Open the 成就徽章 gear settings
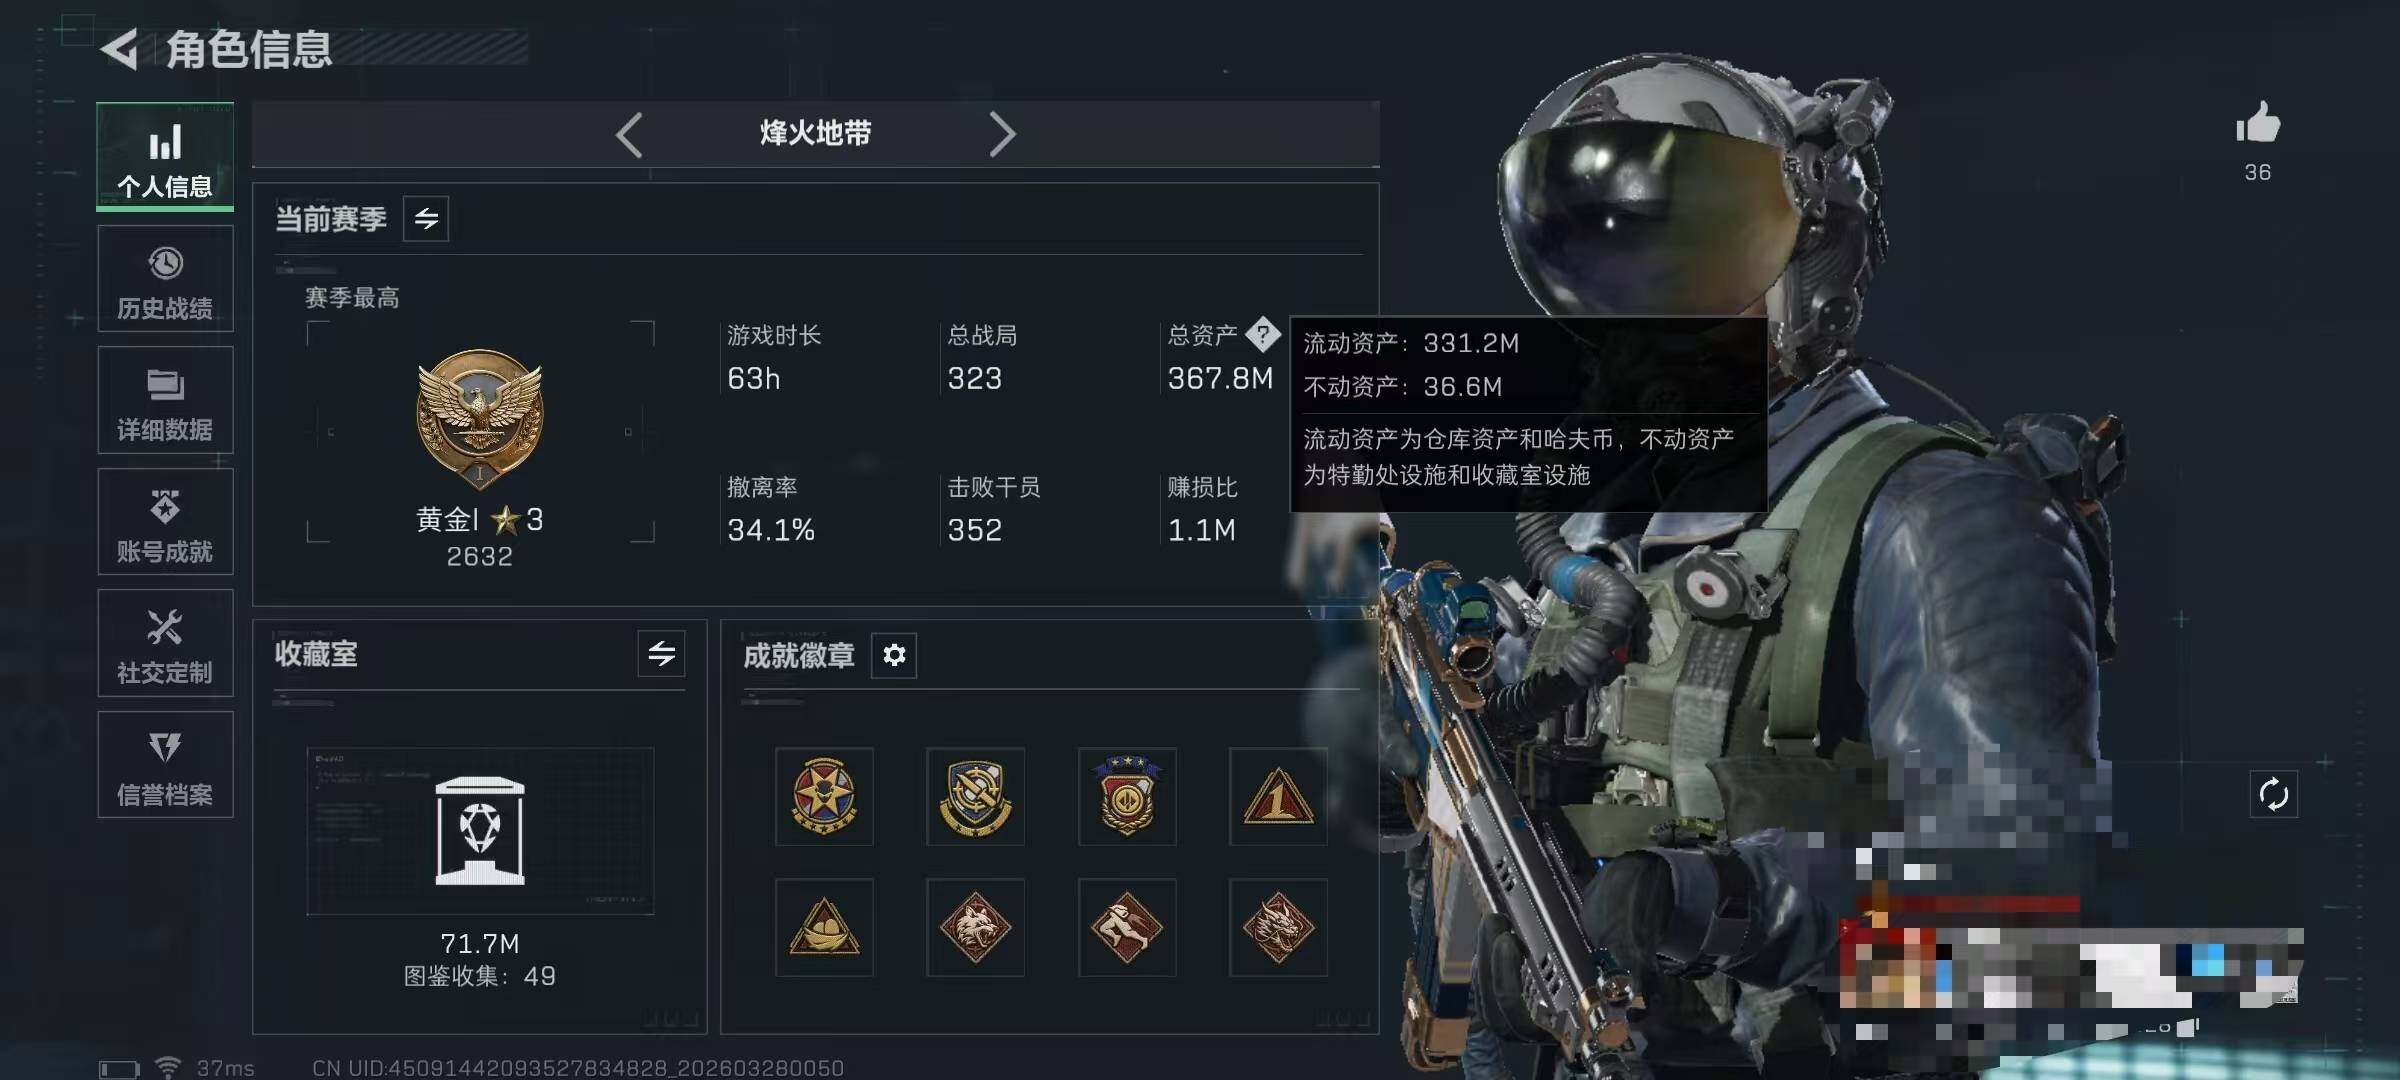Image resolution: width=2400 pixels, height=1080 pixels. point(894,655)
